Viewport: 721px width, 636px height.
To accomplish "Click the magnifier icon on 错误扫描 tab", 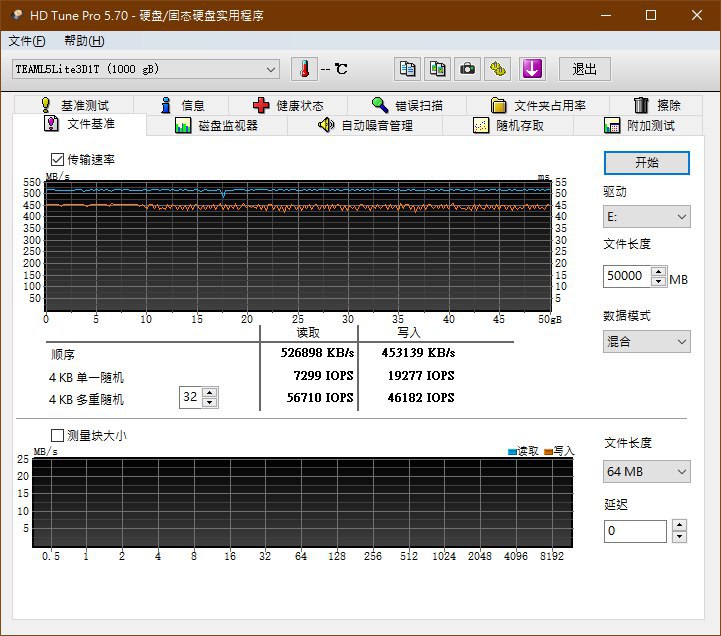I will 380,105.
